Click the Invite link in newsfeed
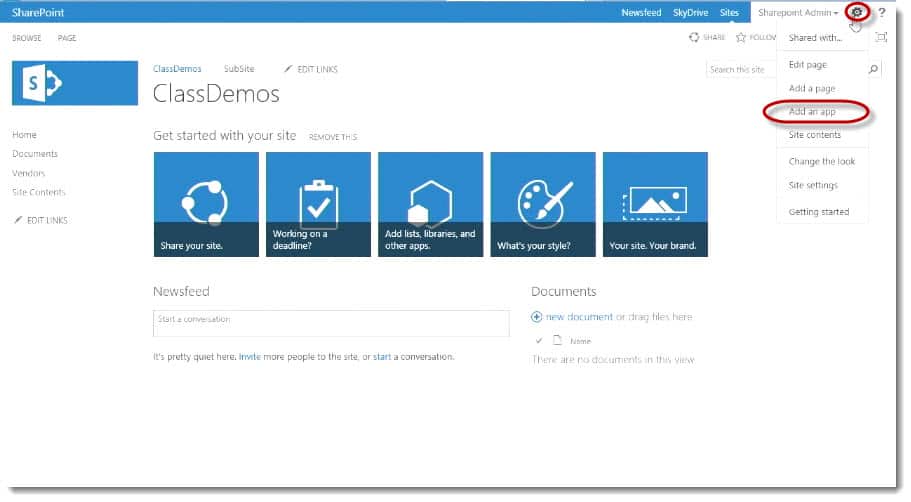Screen dimensions: 911x502 pos(250,357)
